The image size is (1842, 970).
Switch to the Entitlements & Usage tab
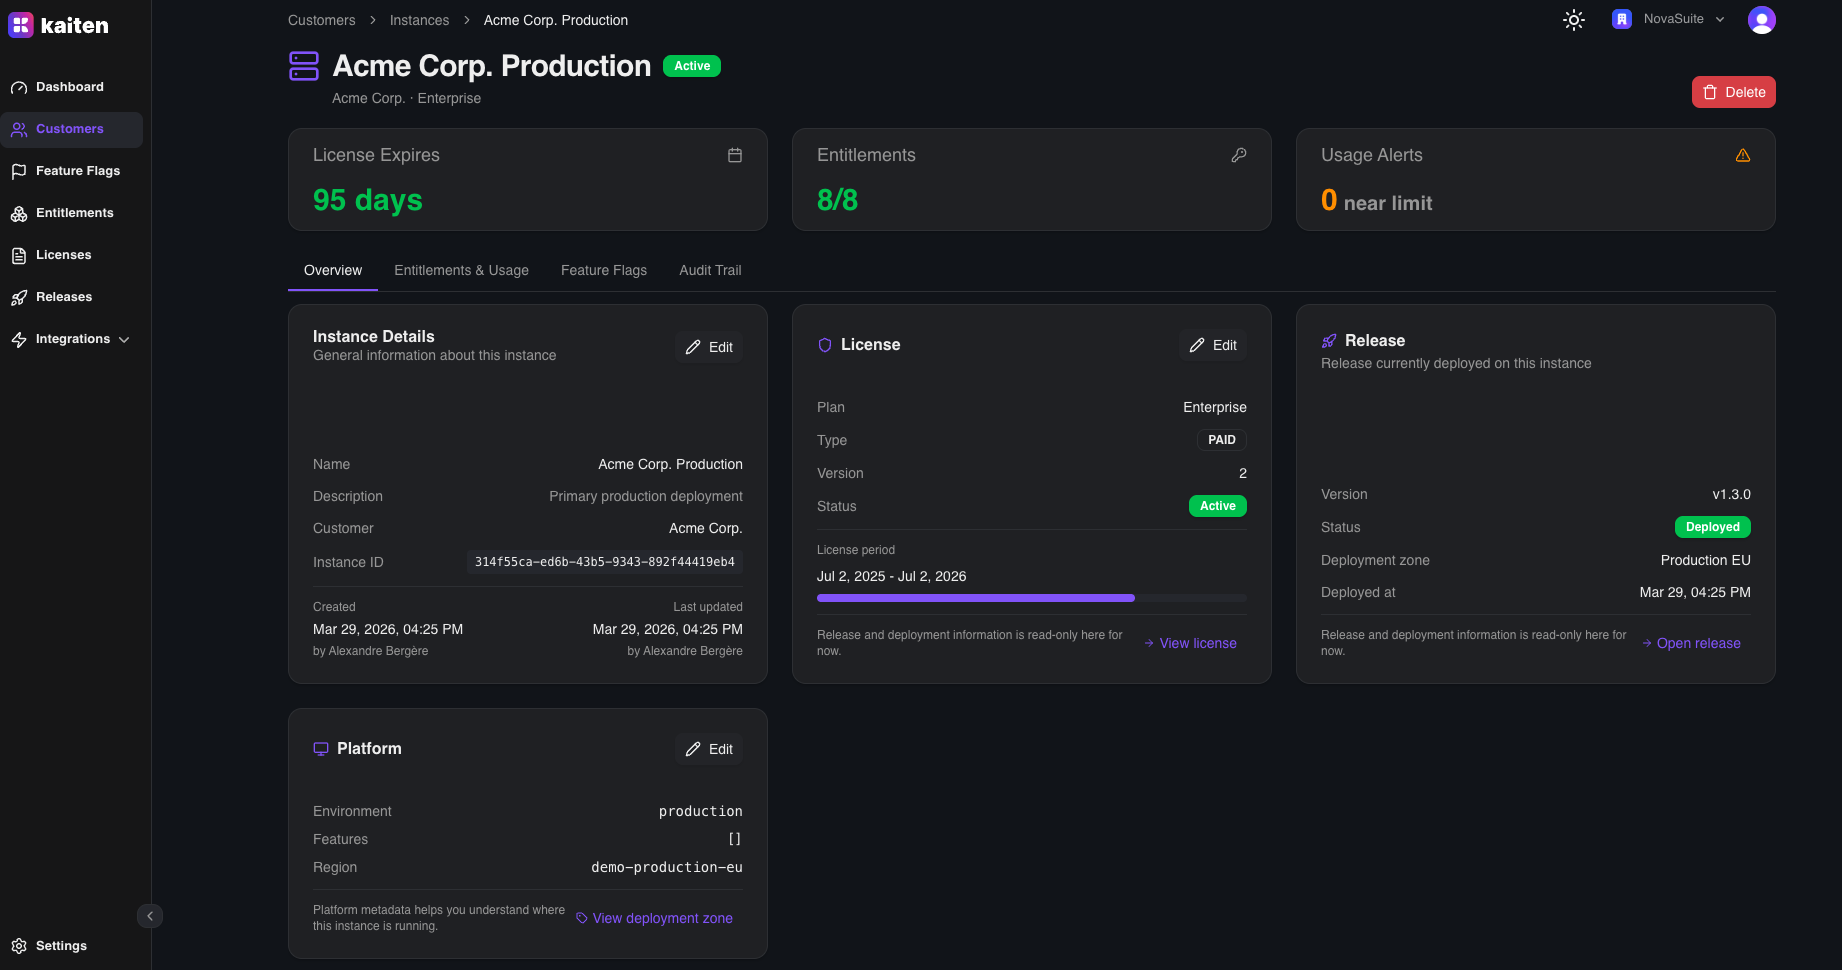(461, 270)
